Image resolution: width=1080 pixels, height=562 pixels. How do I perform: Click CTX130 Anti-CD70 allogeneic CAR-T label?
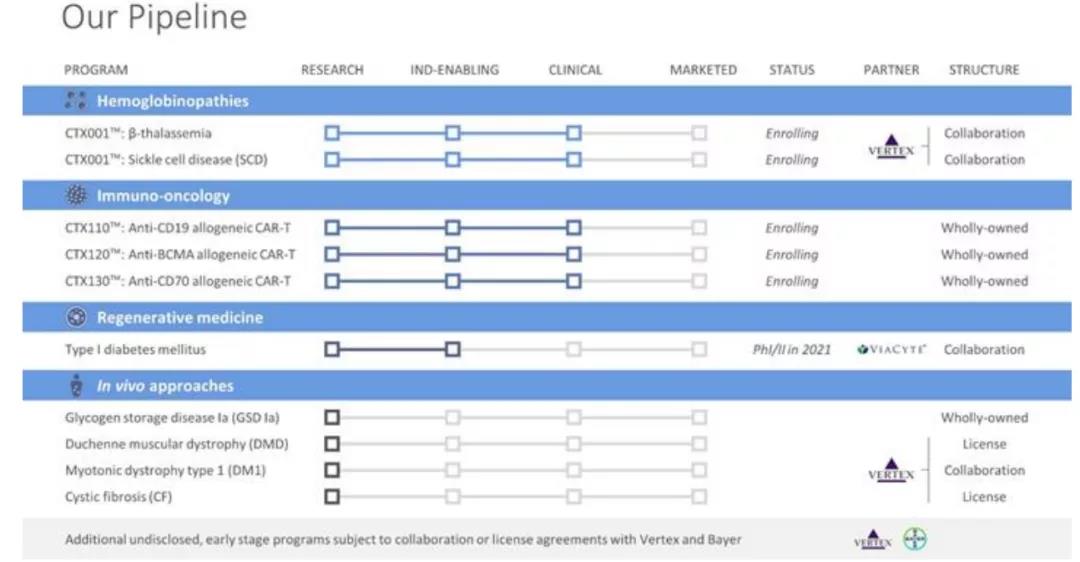tap(180, 281)
